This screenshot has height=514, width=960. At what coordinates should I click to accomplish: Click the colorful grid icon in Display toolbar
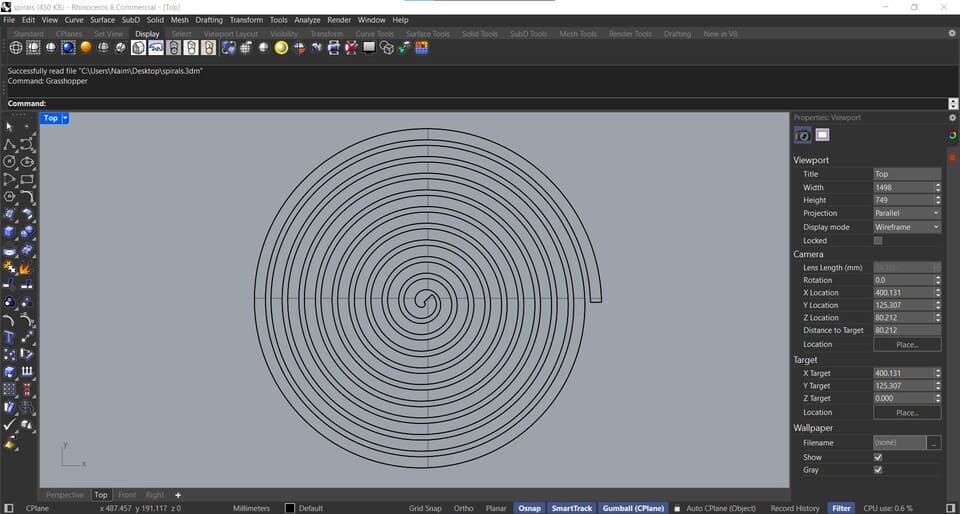tap(421, 48)
